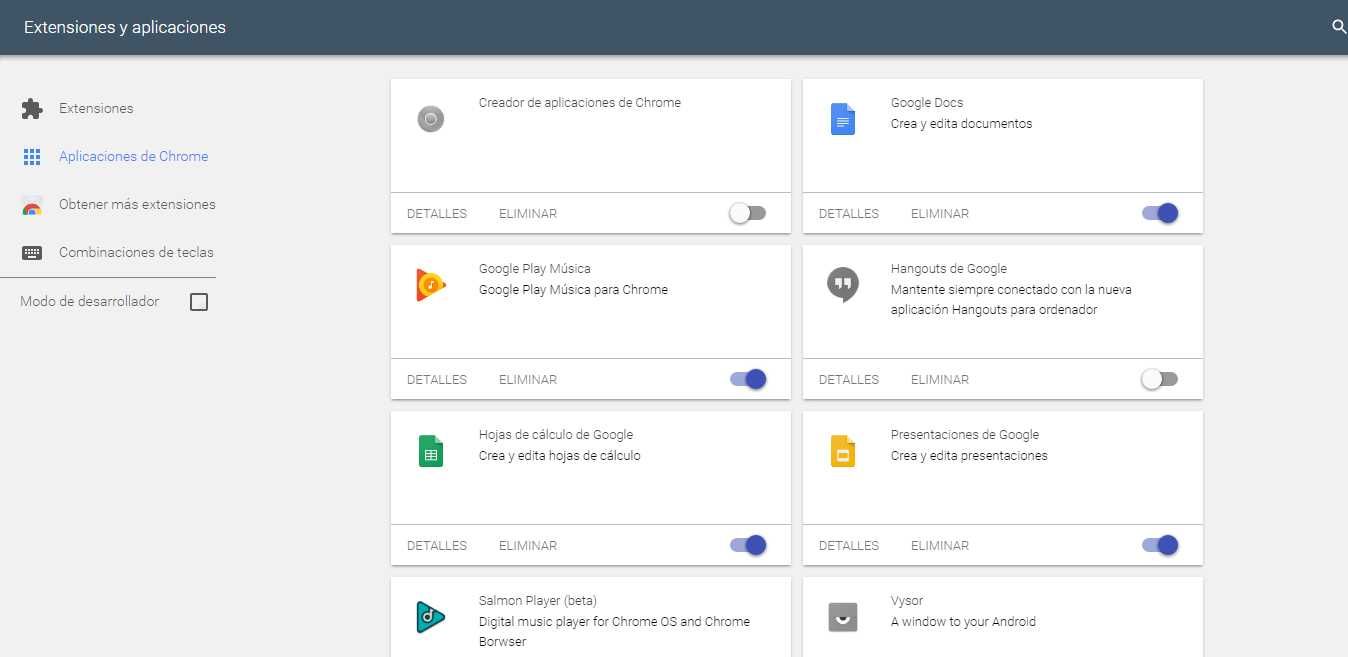The width and height of the screenshot is (1348, 657).
Task: Click 'A window to your Android' description
Action: 963,622
